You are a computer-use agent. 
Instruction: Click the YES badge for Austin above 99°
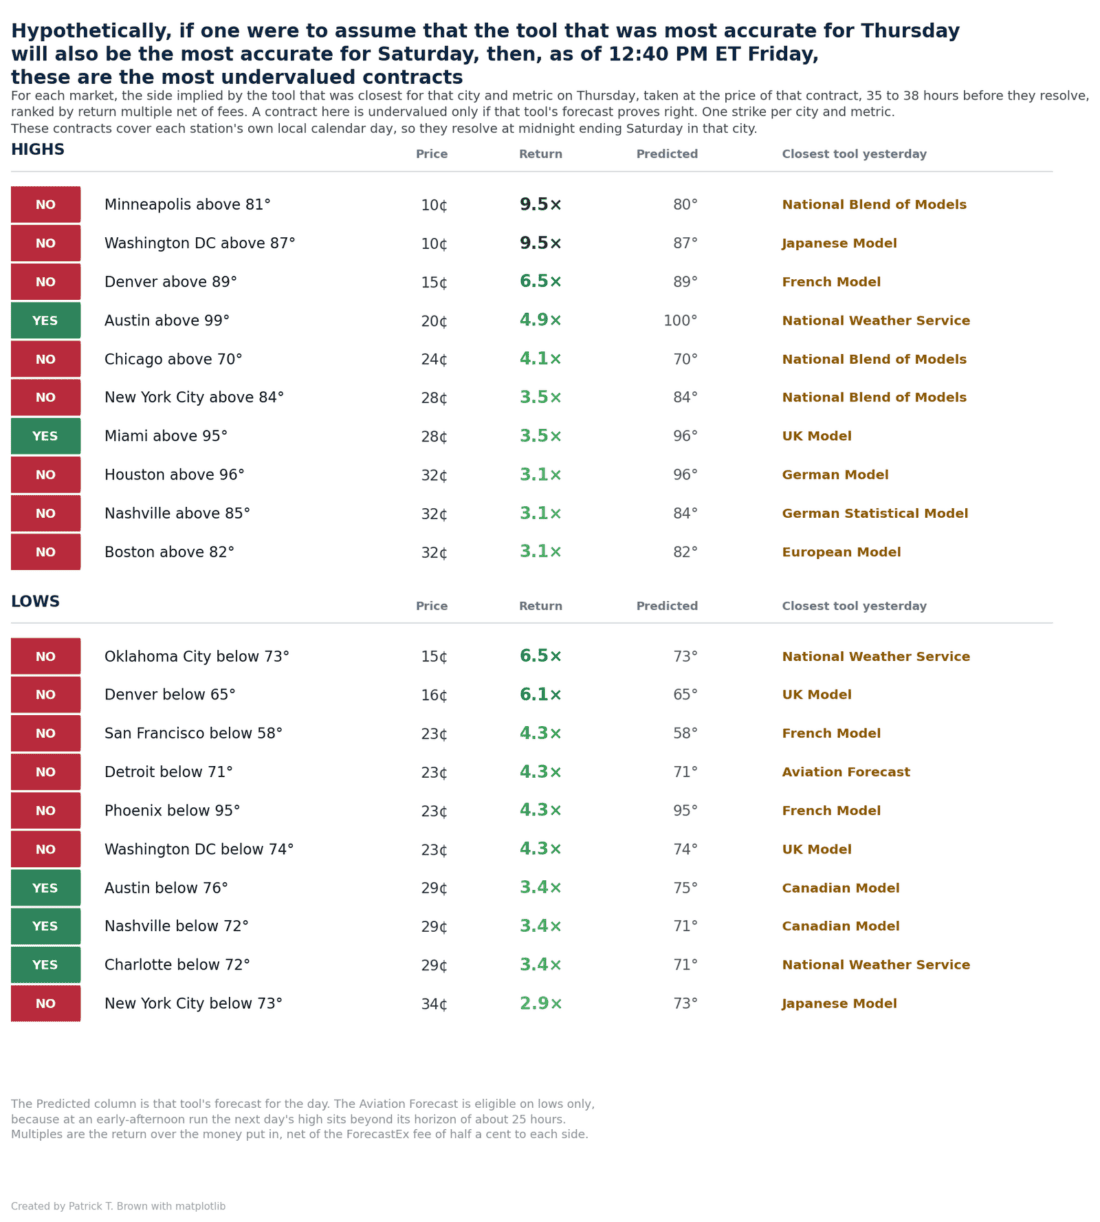[x=46, y=321]
